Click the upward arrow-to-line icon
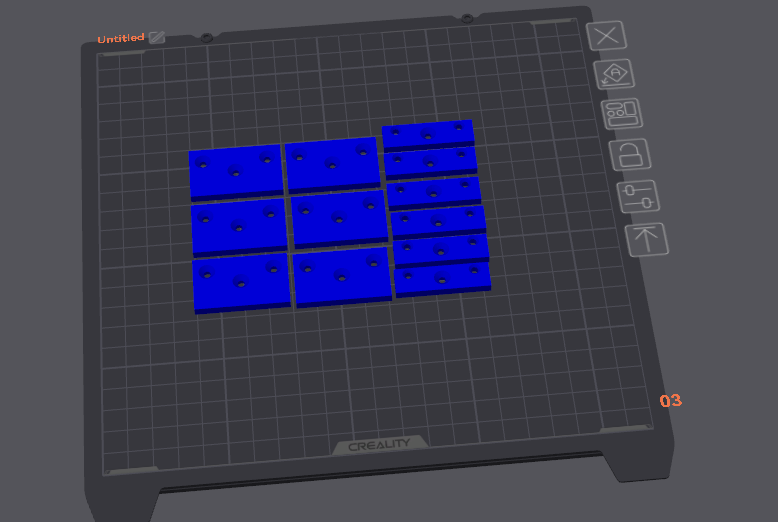 tap(647, 240)
